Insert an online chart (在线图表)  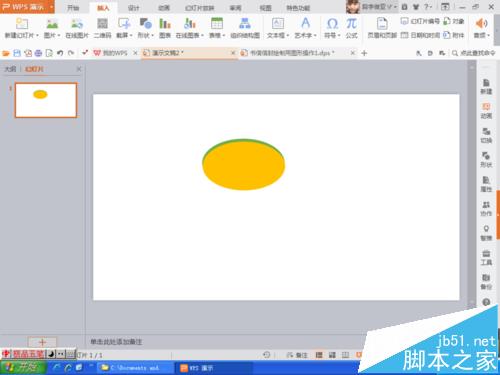coord(189,28)
